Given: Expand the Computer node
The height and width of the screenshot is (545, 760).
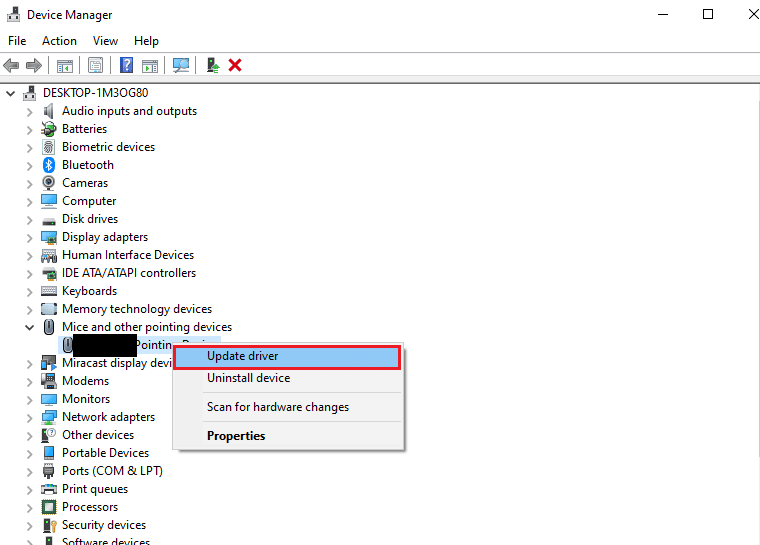Looking at the screenshot, I should 29,202.
